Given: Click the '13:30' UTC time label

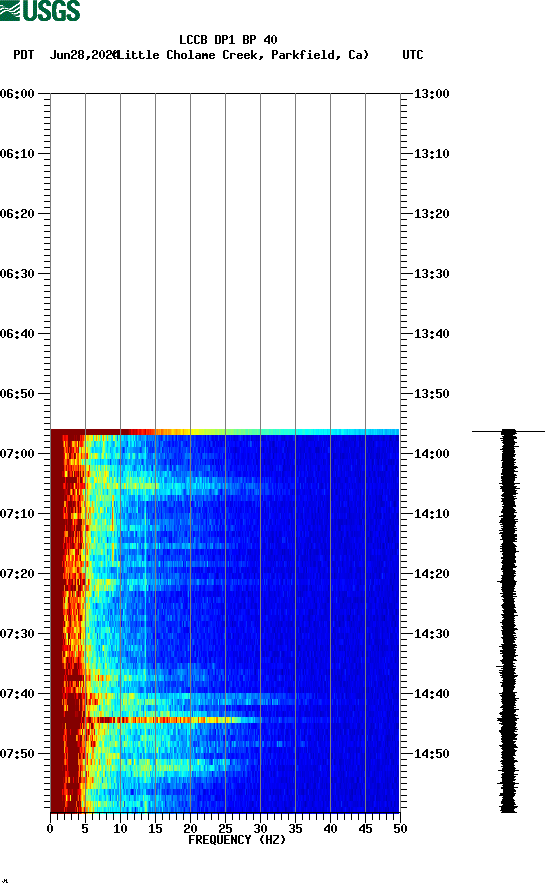Looking at the screenshot, I should pos(431,274).
